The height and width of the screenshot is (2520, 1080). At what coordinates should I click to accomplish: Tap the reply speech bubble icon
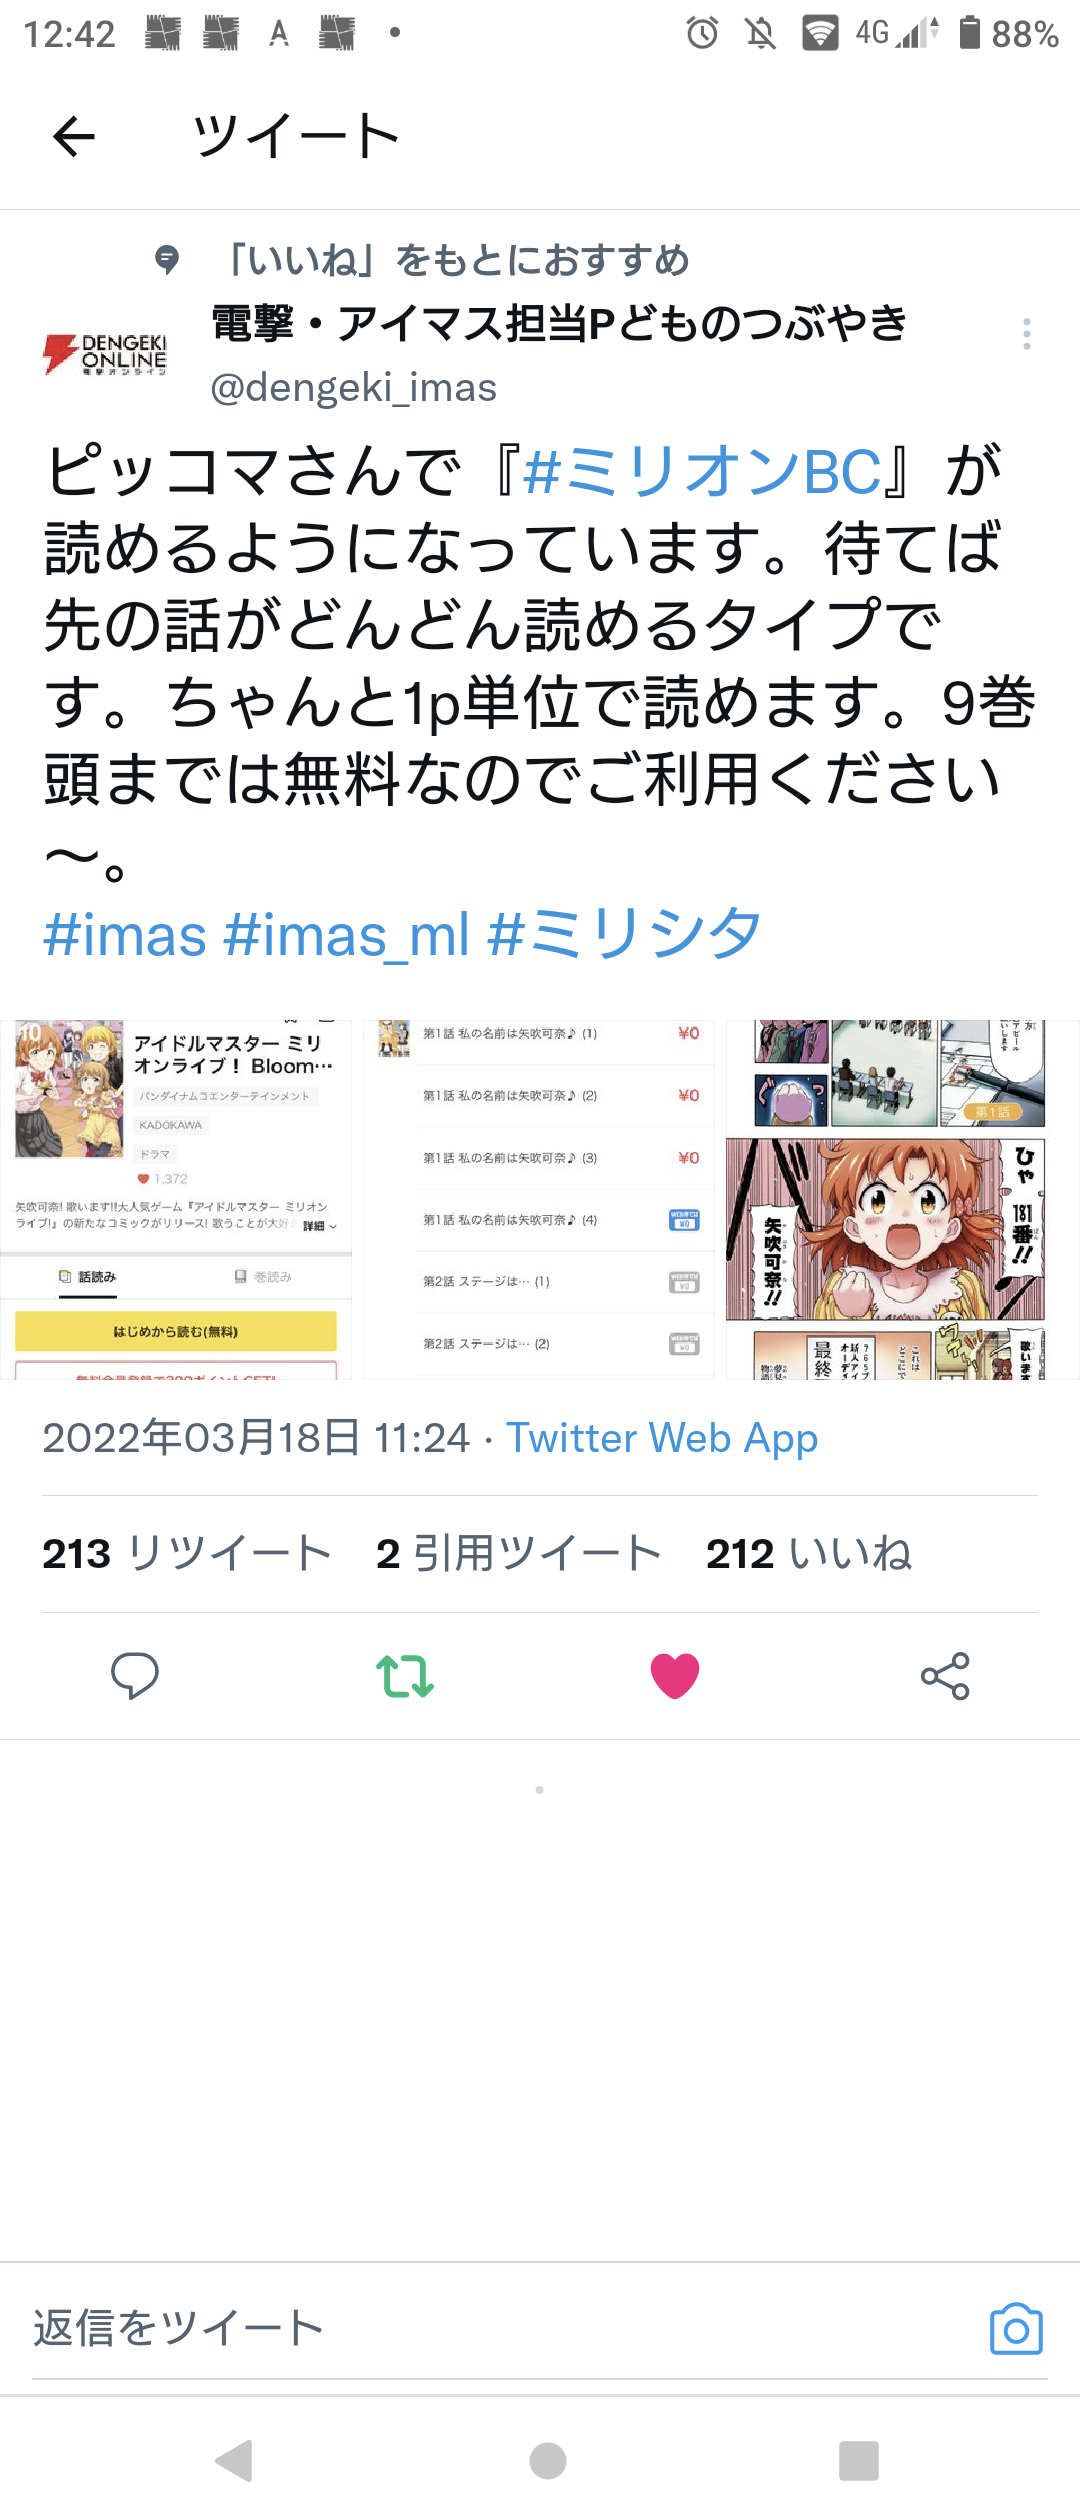pyautogui.click(x=135, y=1676)
